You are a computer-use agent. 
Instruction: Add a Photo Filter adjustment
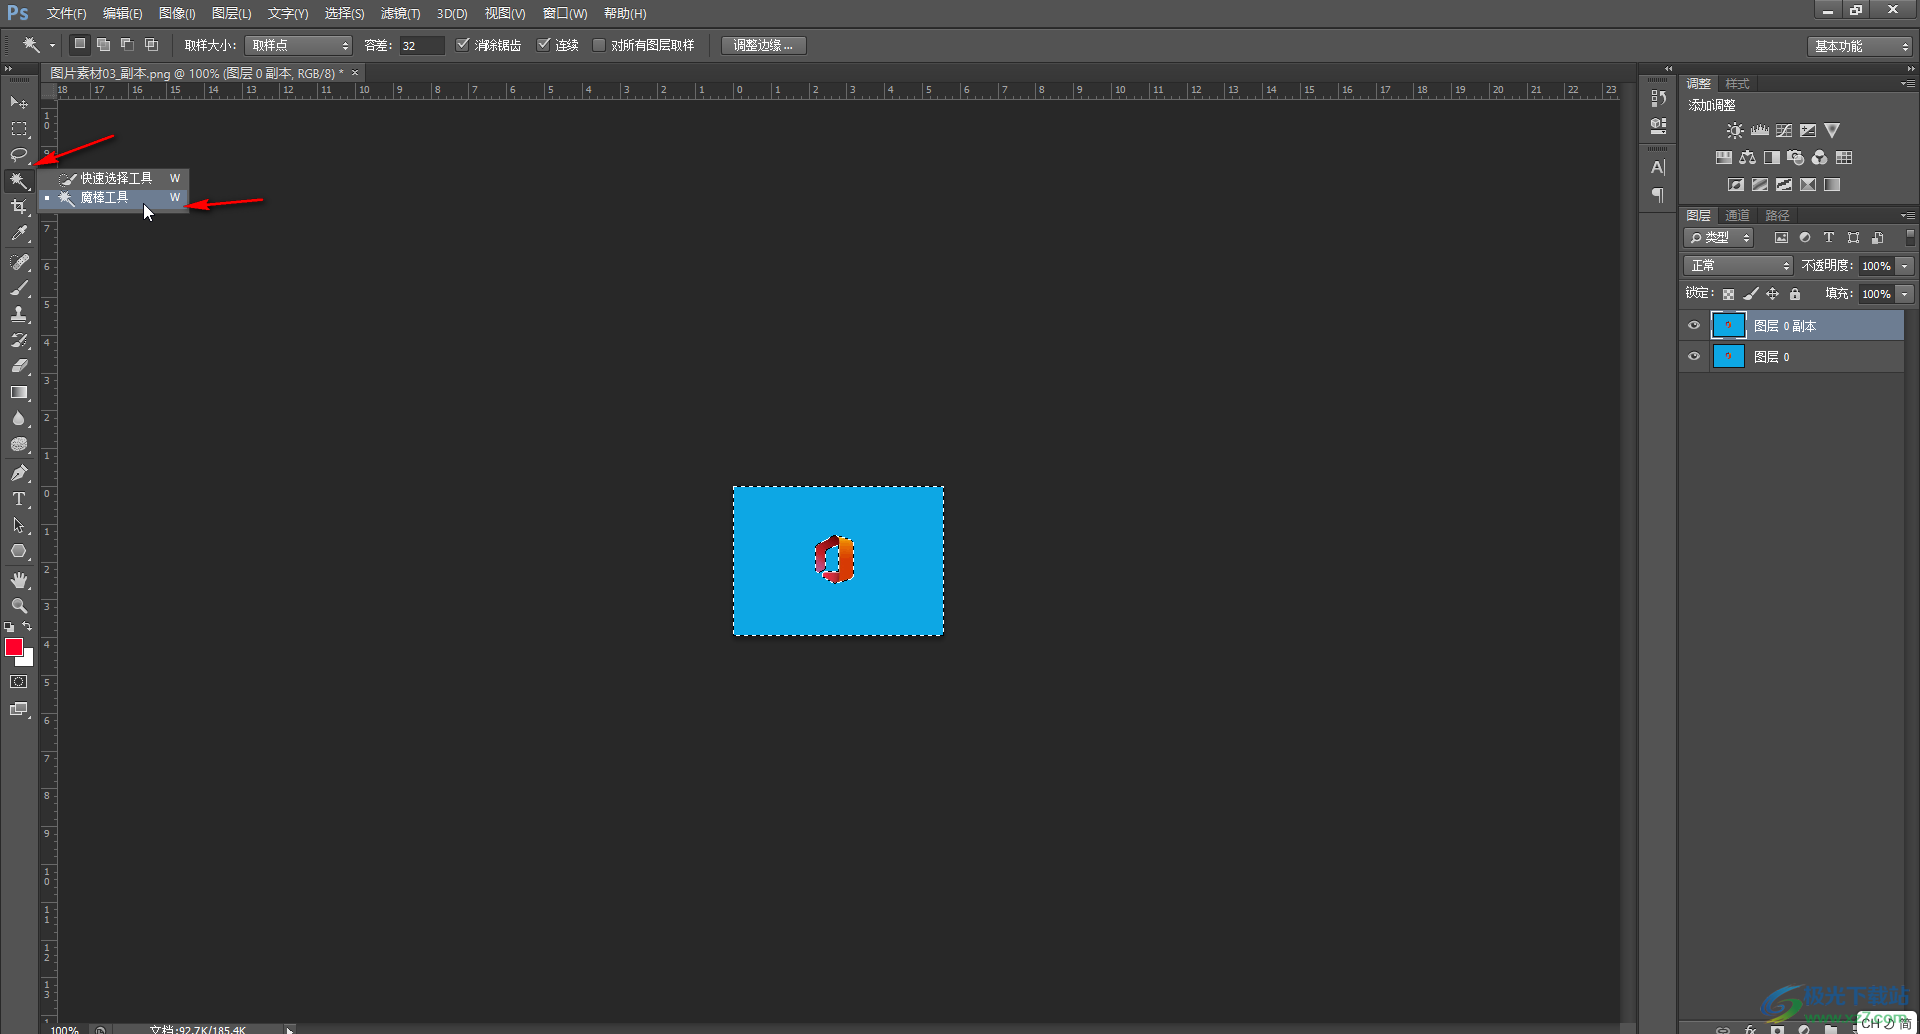[x=1796, y=158]
